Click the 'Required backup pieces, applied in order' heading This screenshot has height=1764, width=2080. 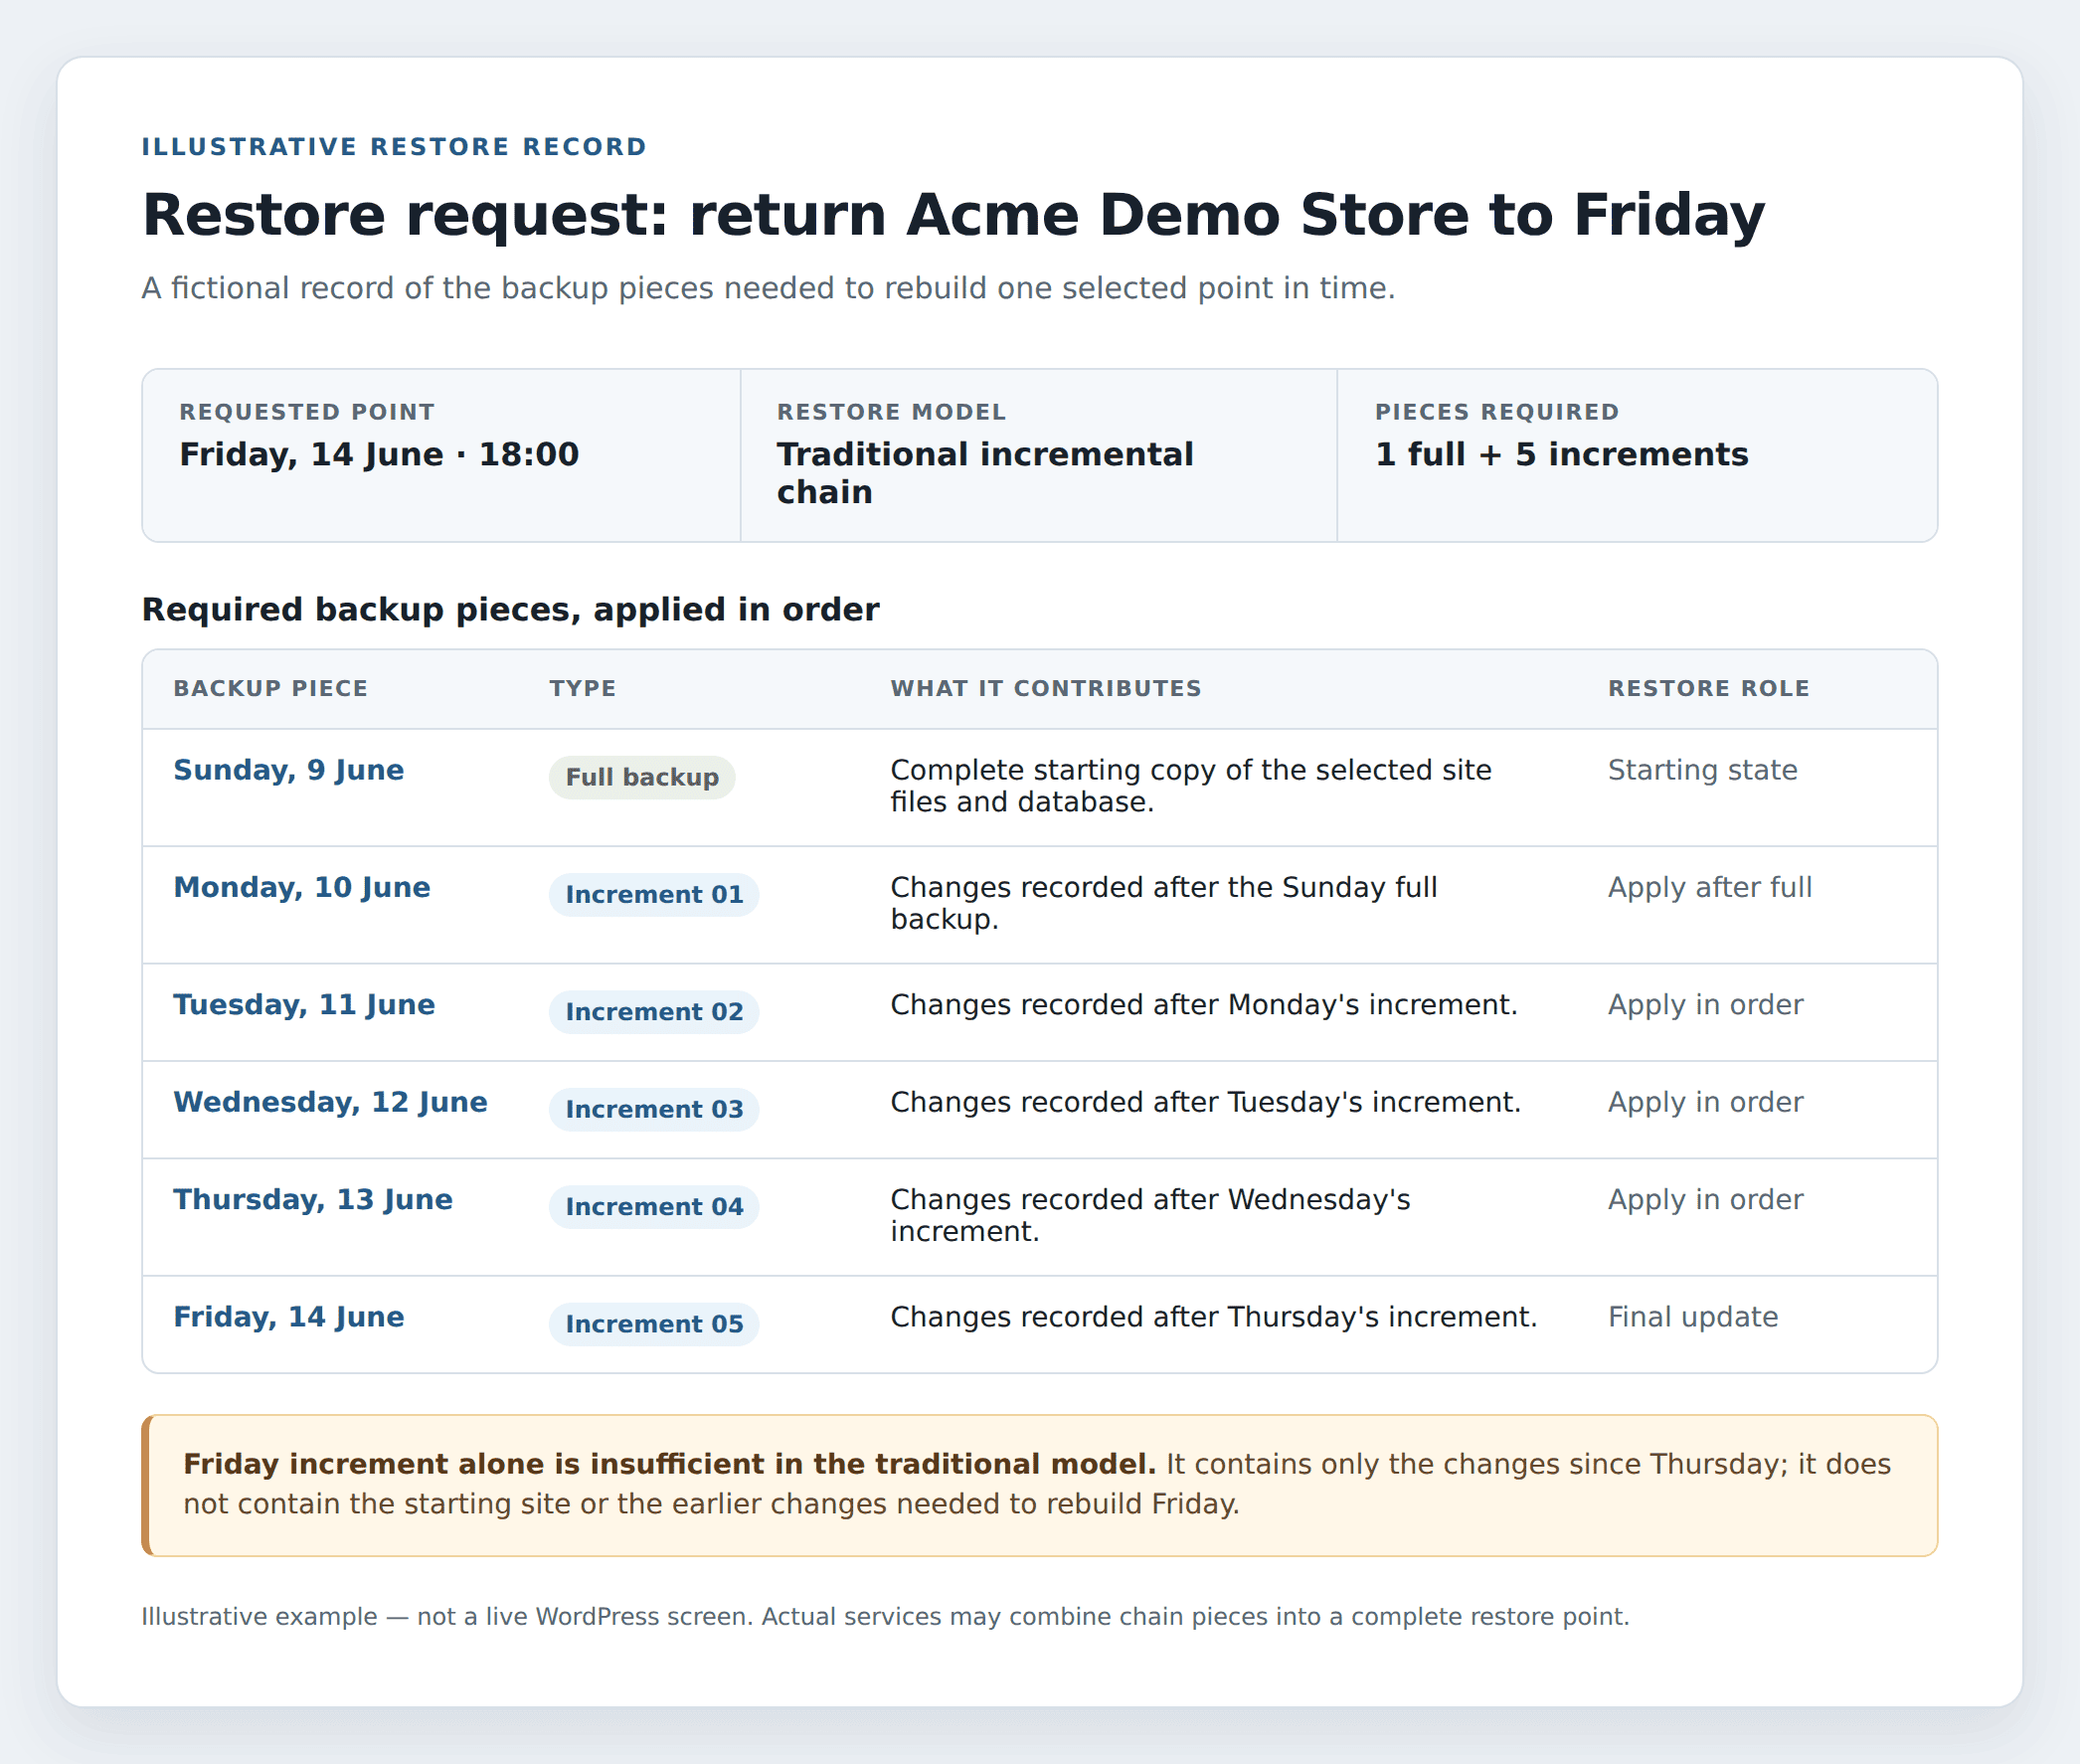pos(510,609)
